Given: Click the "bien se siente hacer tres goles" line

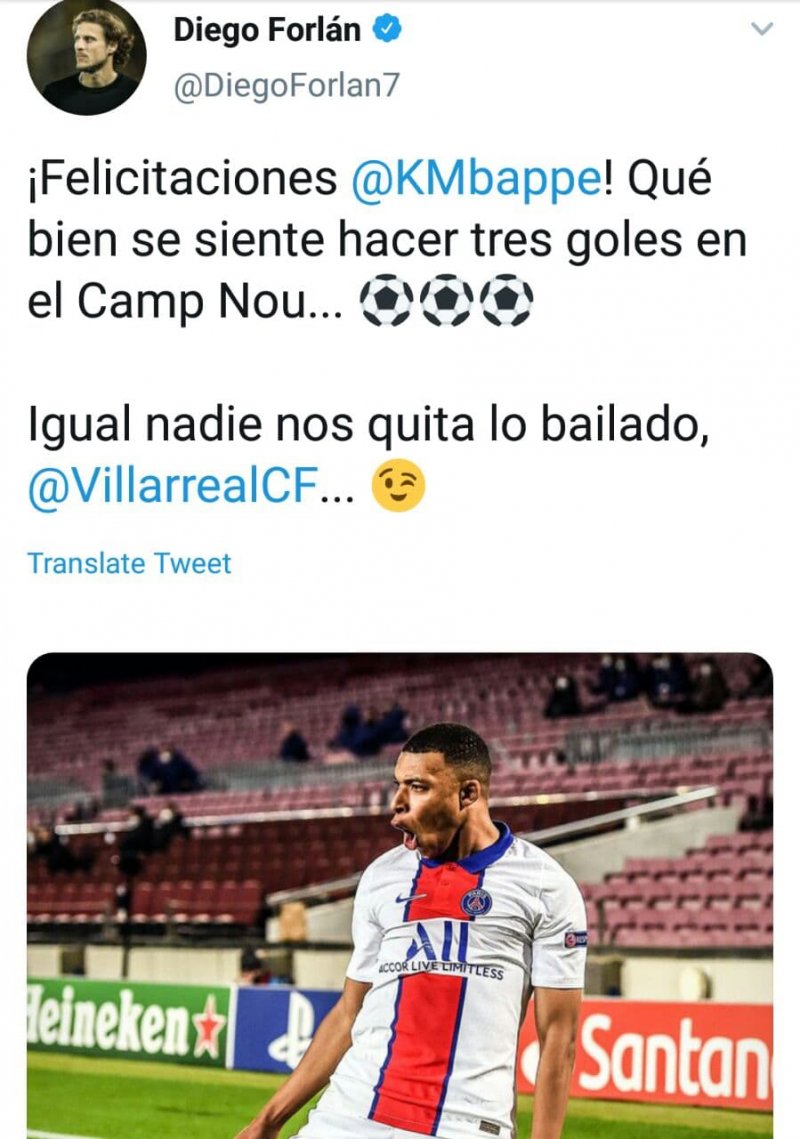Looking at the screenshot, I should click(388, 241).
